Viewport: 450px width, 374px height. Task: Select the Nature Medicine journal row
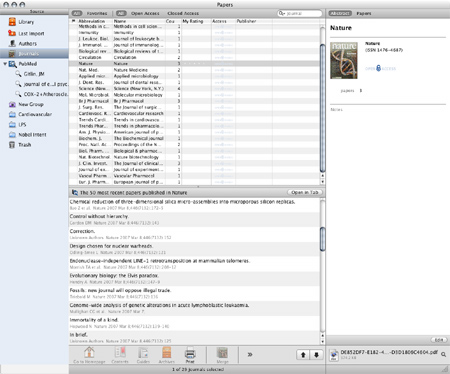[x=194, y=70]
